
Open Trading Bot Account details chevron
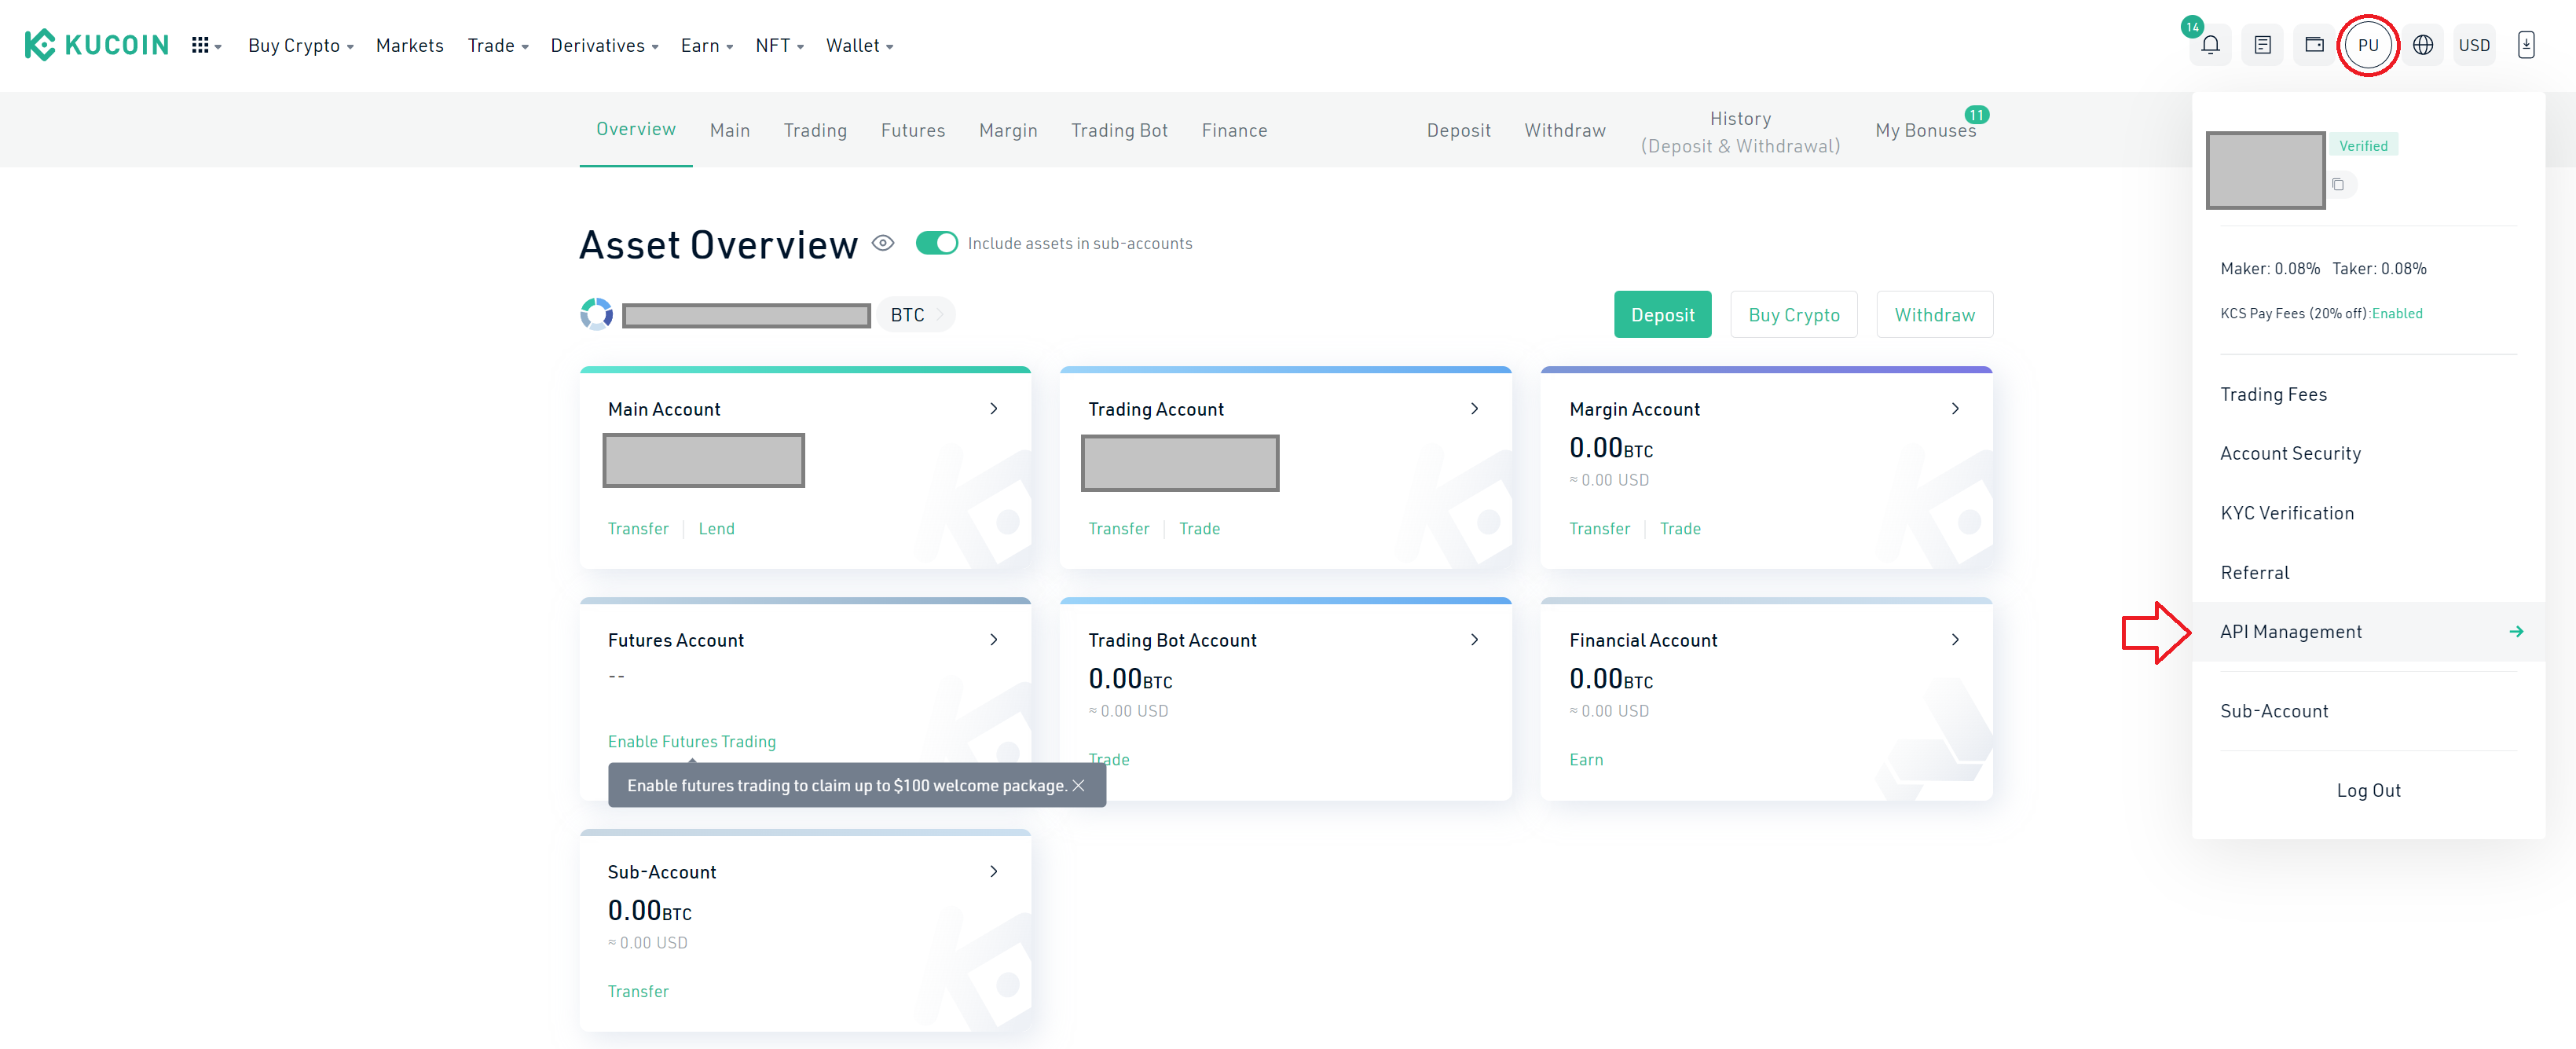point(1474,639)
